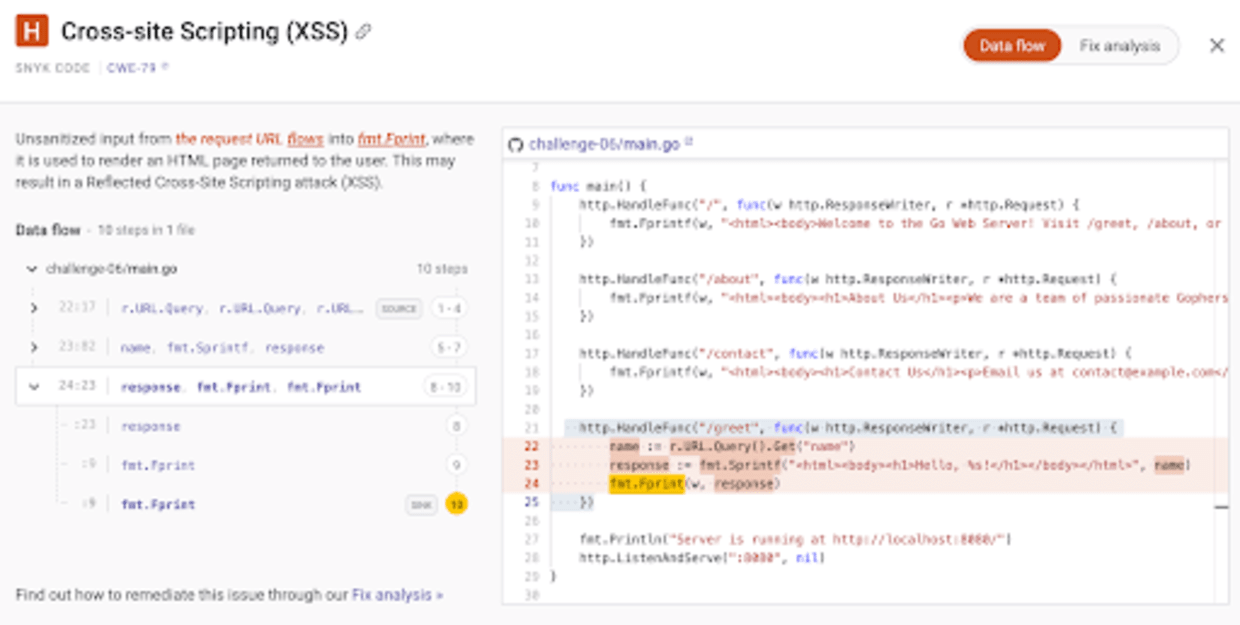Click the code view scroll marker dash
1240x625 pixels.
click(1221, 507)
